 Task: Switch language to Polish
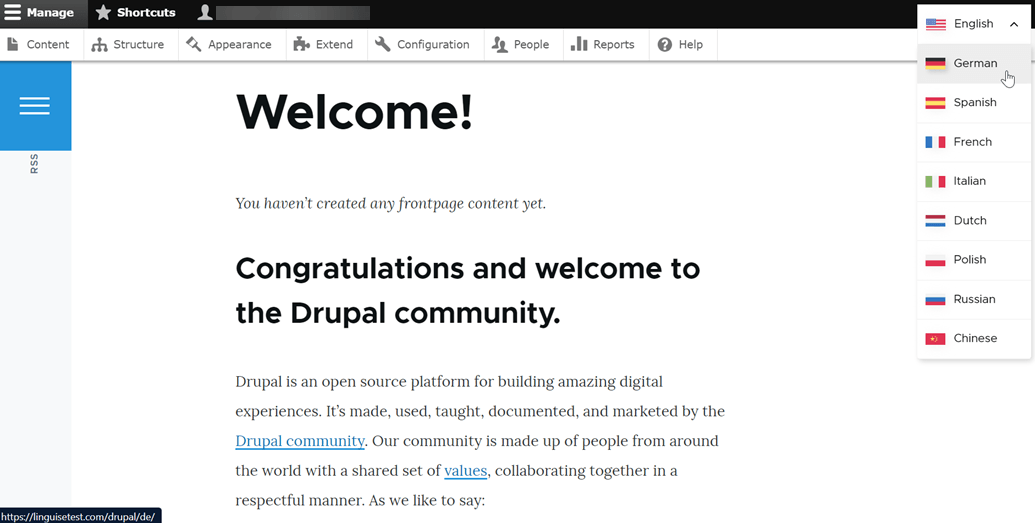click(974, 260)
